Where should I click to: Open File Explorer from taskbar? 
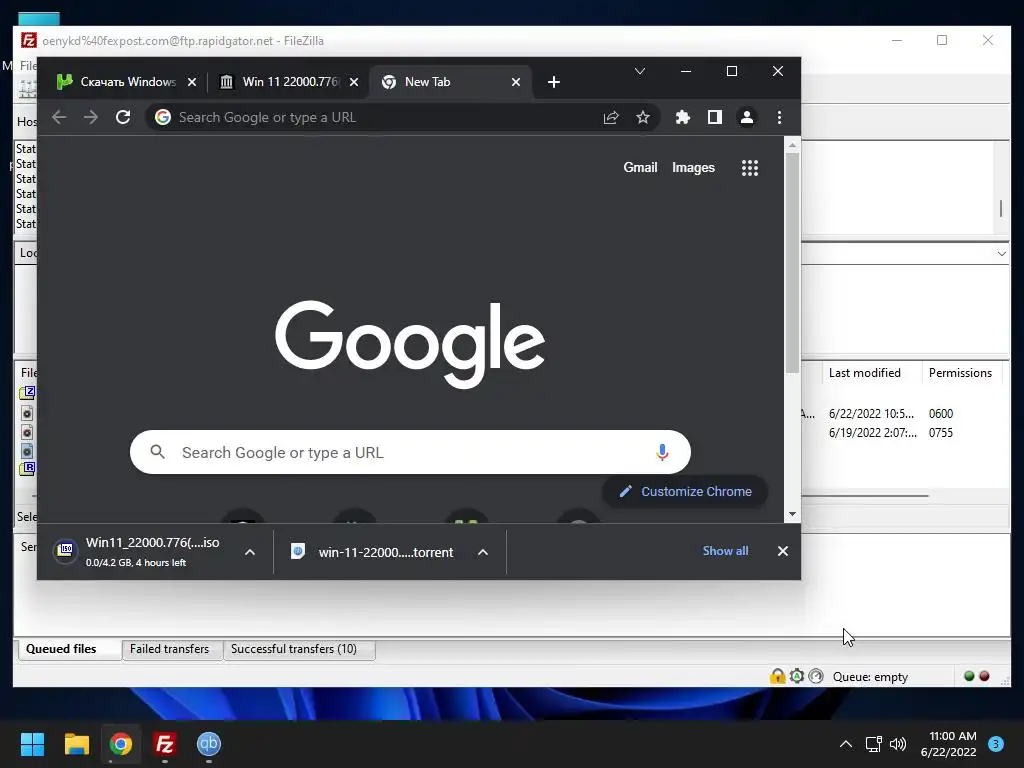pos(76,743)
